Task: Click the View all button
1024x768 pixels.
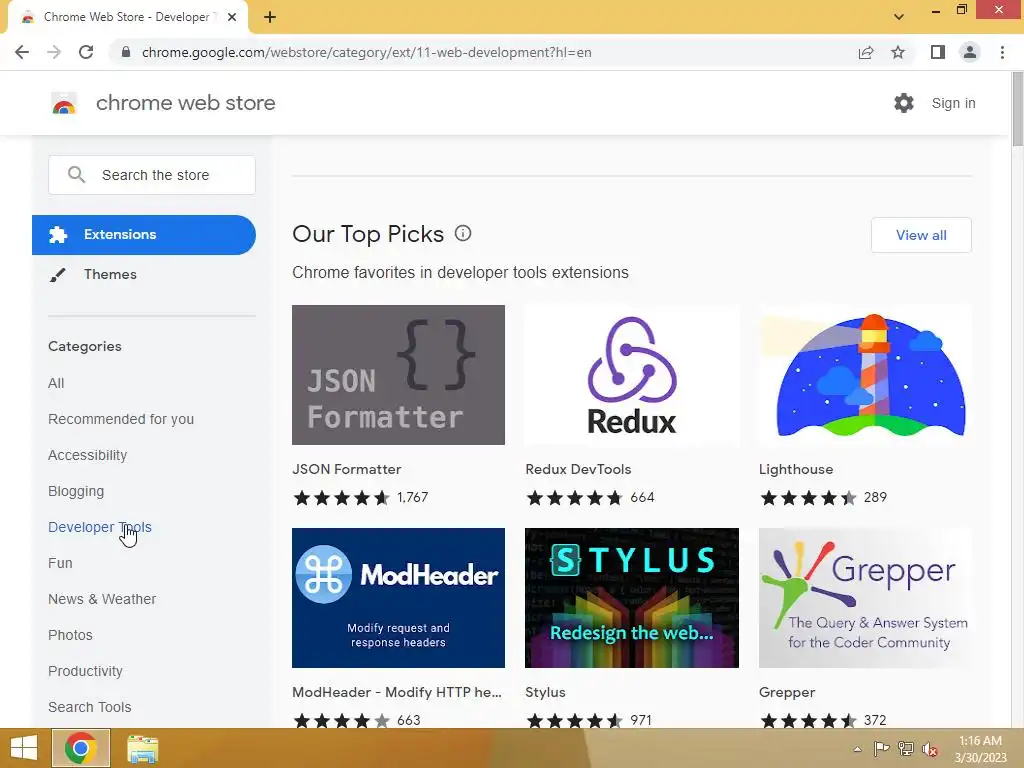Action: 921,235
